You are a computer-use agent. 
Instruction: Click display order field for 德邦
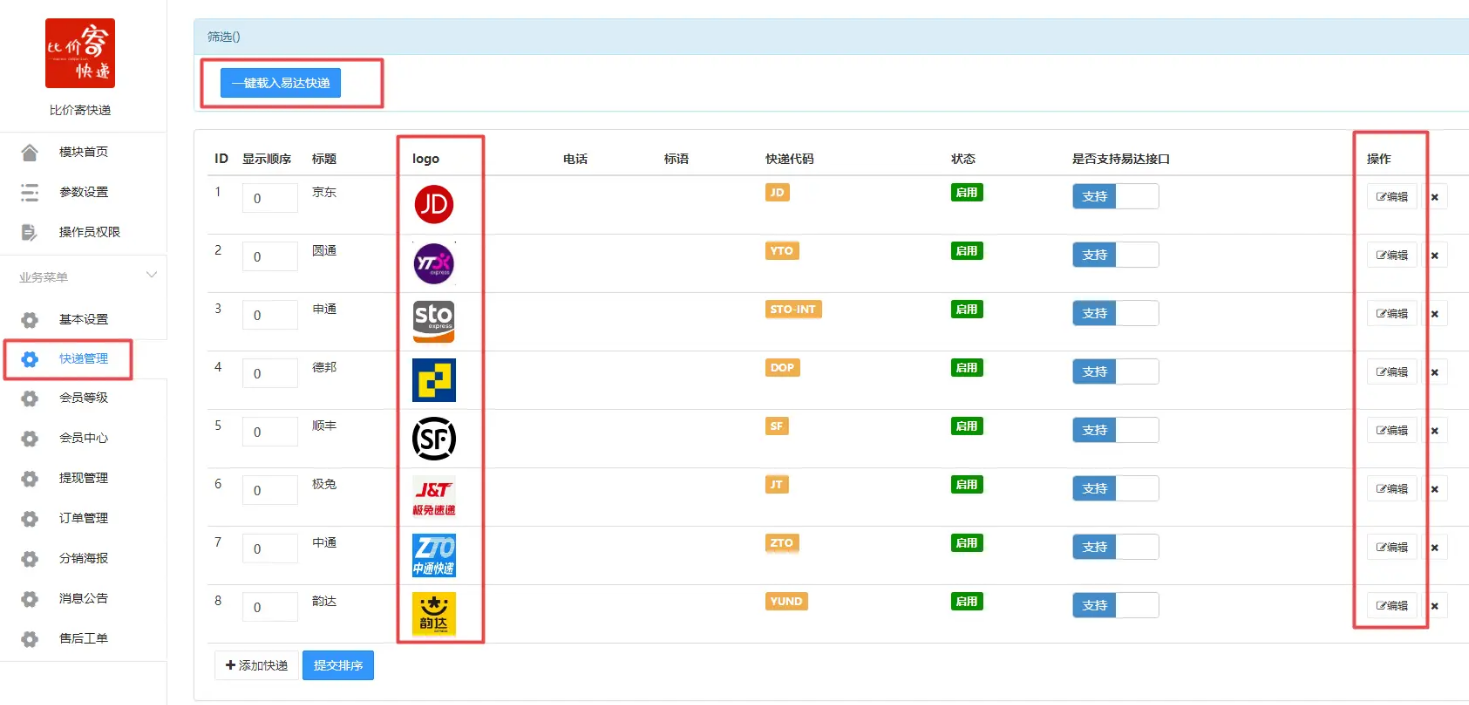tap(270, 373)
